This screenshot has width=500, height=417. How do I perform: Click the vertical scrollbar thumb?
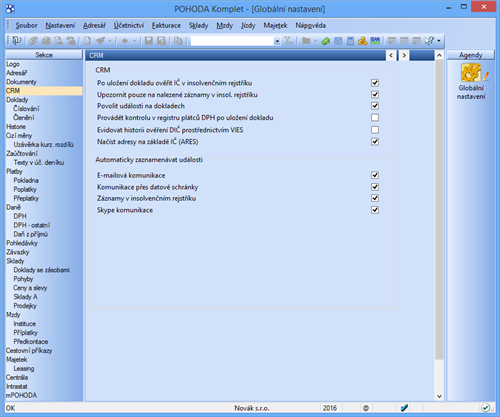(439, 210)
